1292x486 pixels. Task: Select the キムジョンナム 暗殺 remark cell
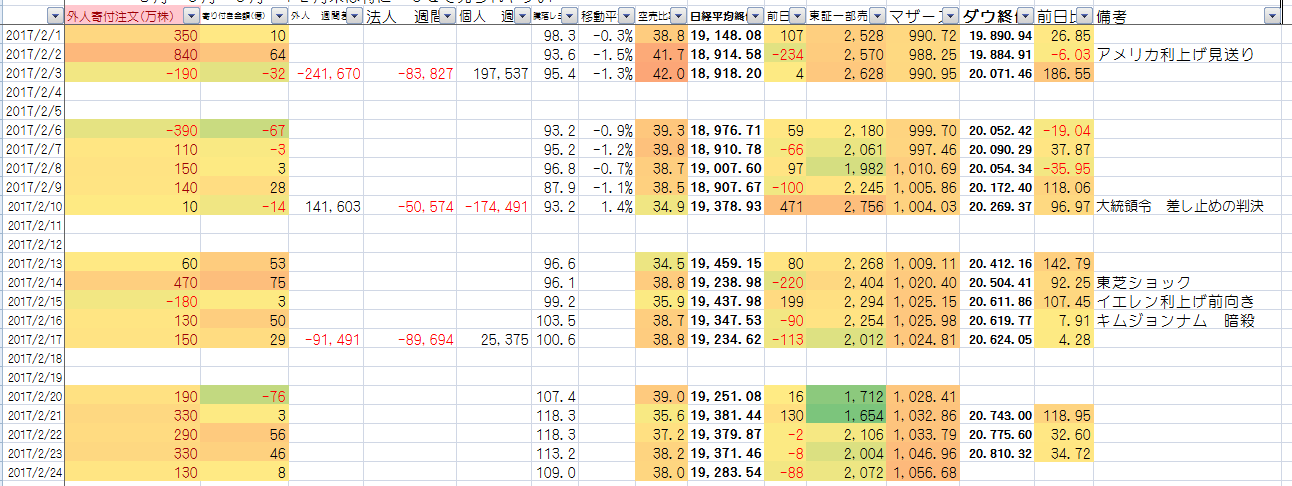coord(1174,321)
